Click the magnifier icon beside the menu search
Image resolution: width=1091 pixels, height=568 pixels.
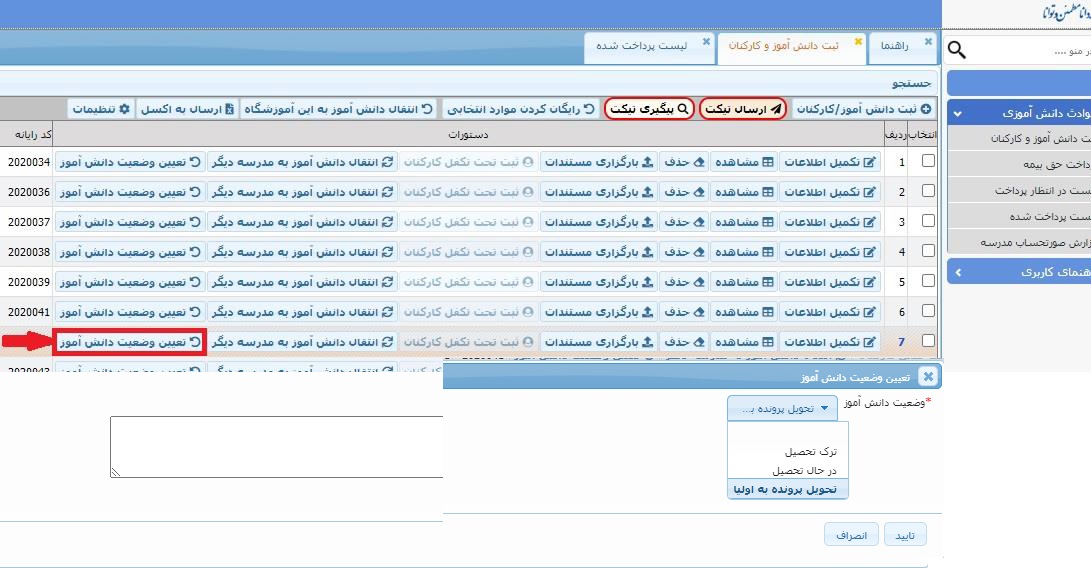tap(957, 50)
